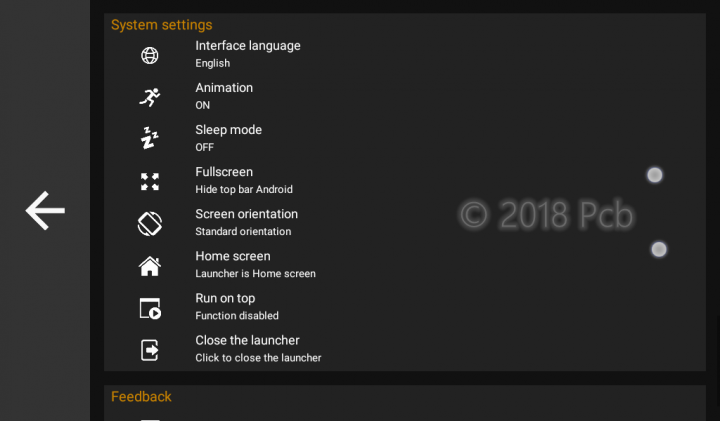The height and width of the screenshot is (421, 720).
Task: Go back using the left arrow
Action: tap(45, 211)
